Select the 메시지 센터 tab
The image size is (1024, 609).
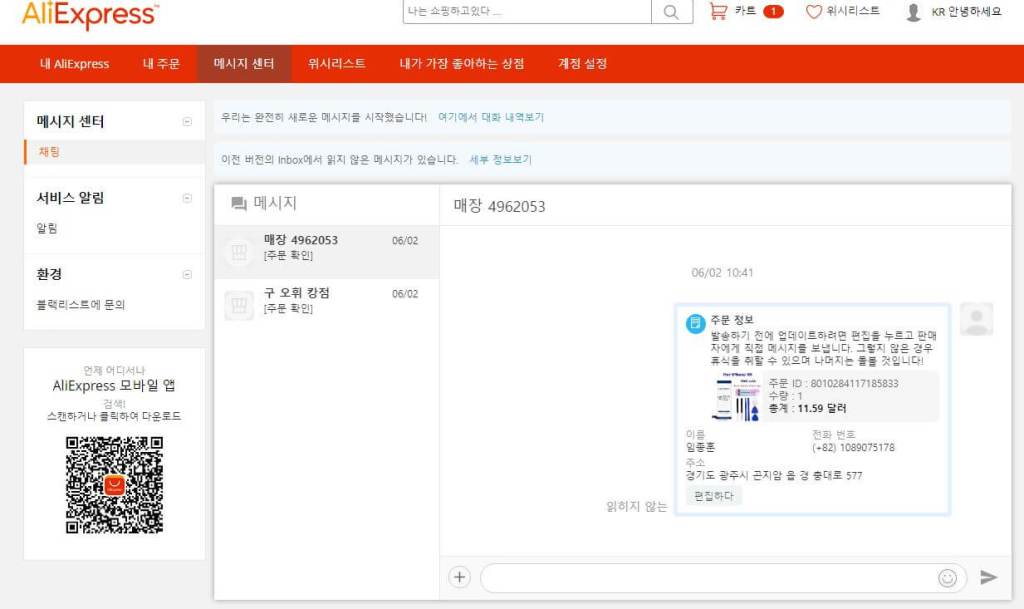click(244, 64)
